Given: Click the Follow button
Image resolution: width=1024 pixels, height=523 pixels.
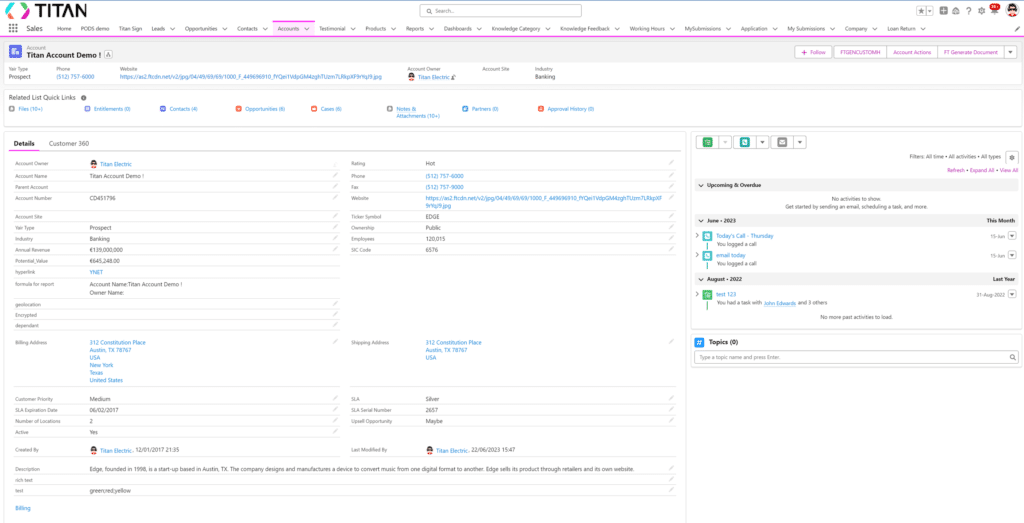Looking at the screenshot, I should coord(813,52).
